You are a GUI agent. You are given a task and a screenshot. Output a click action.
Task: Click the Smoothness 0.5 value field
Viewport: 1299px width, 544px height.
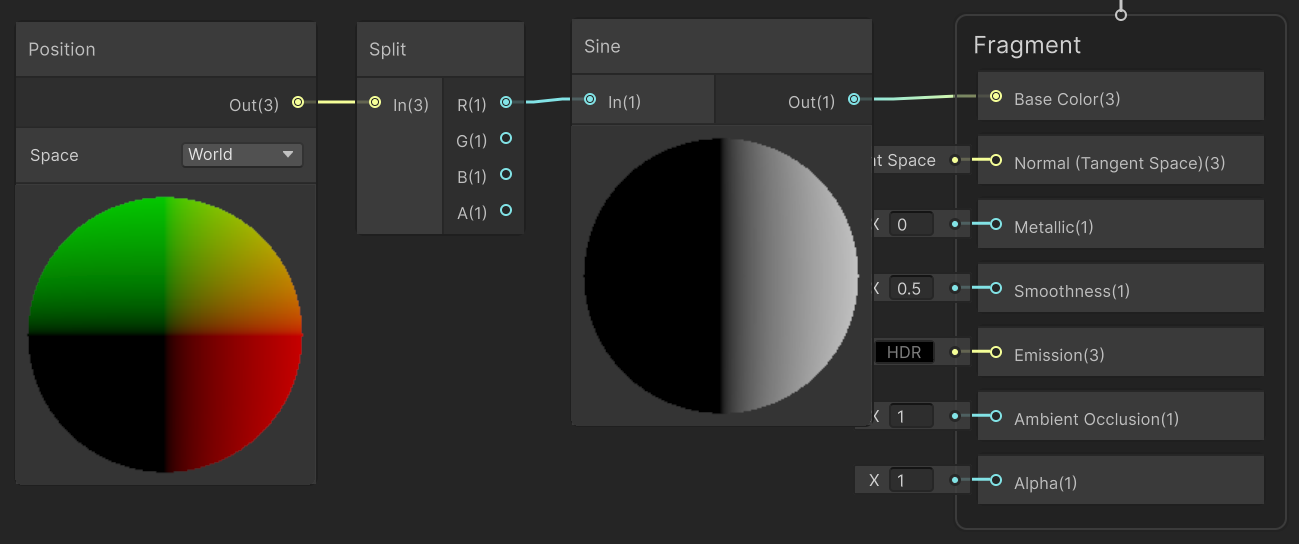(x=911, y=288)
